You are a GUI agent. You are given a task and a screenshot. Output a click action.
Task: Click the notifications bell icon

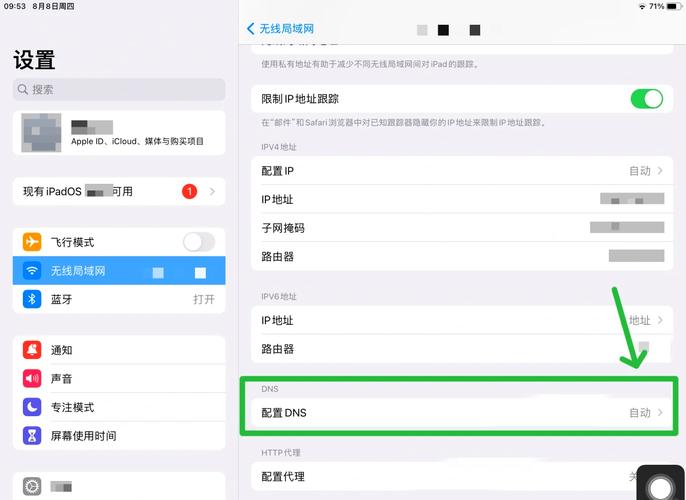(32, 350)
